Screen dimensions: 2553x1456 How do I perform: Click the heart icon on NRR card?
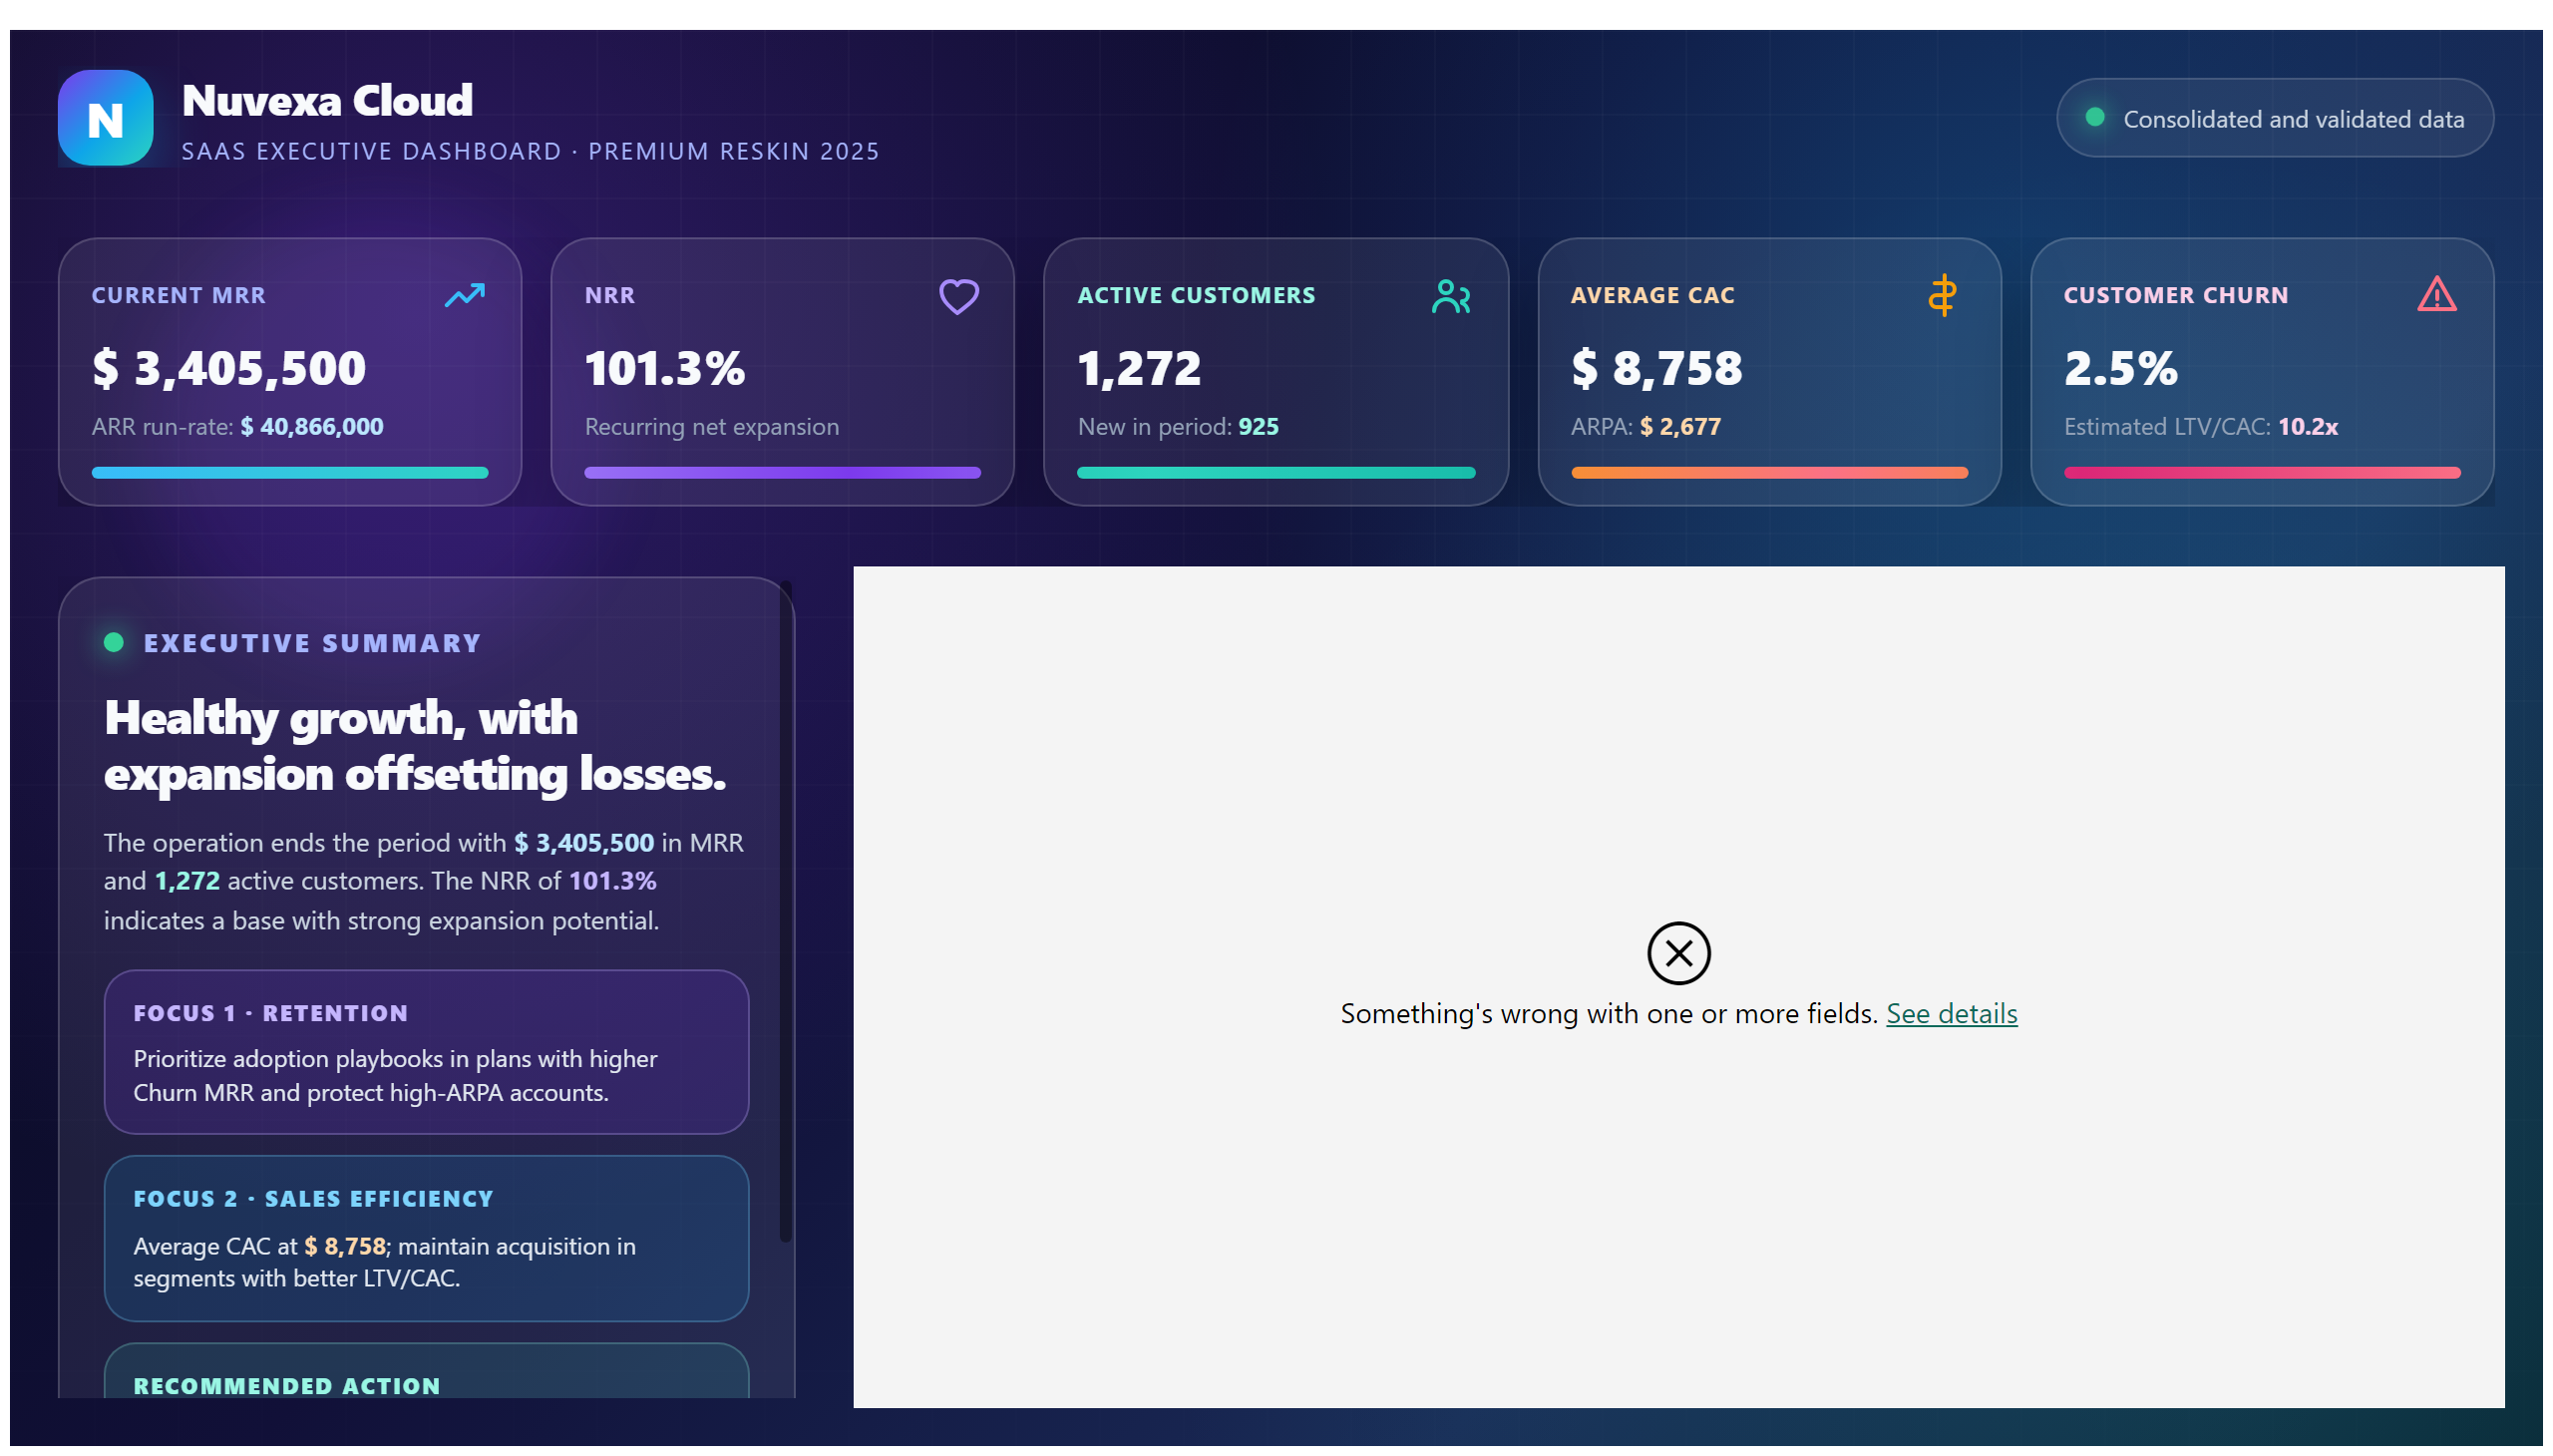point(958,296)
